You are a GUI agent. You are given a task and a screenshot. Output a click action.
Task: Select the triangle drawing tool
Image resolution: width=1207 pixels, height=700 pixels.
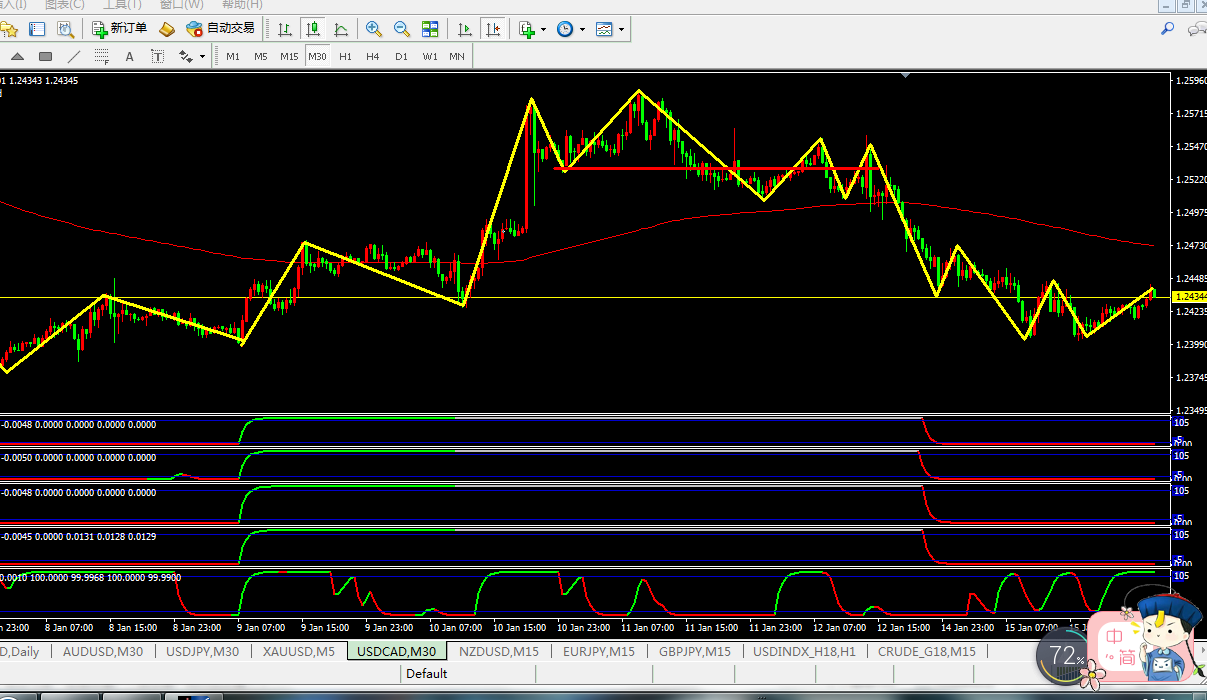point(17,56)
